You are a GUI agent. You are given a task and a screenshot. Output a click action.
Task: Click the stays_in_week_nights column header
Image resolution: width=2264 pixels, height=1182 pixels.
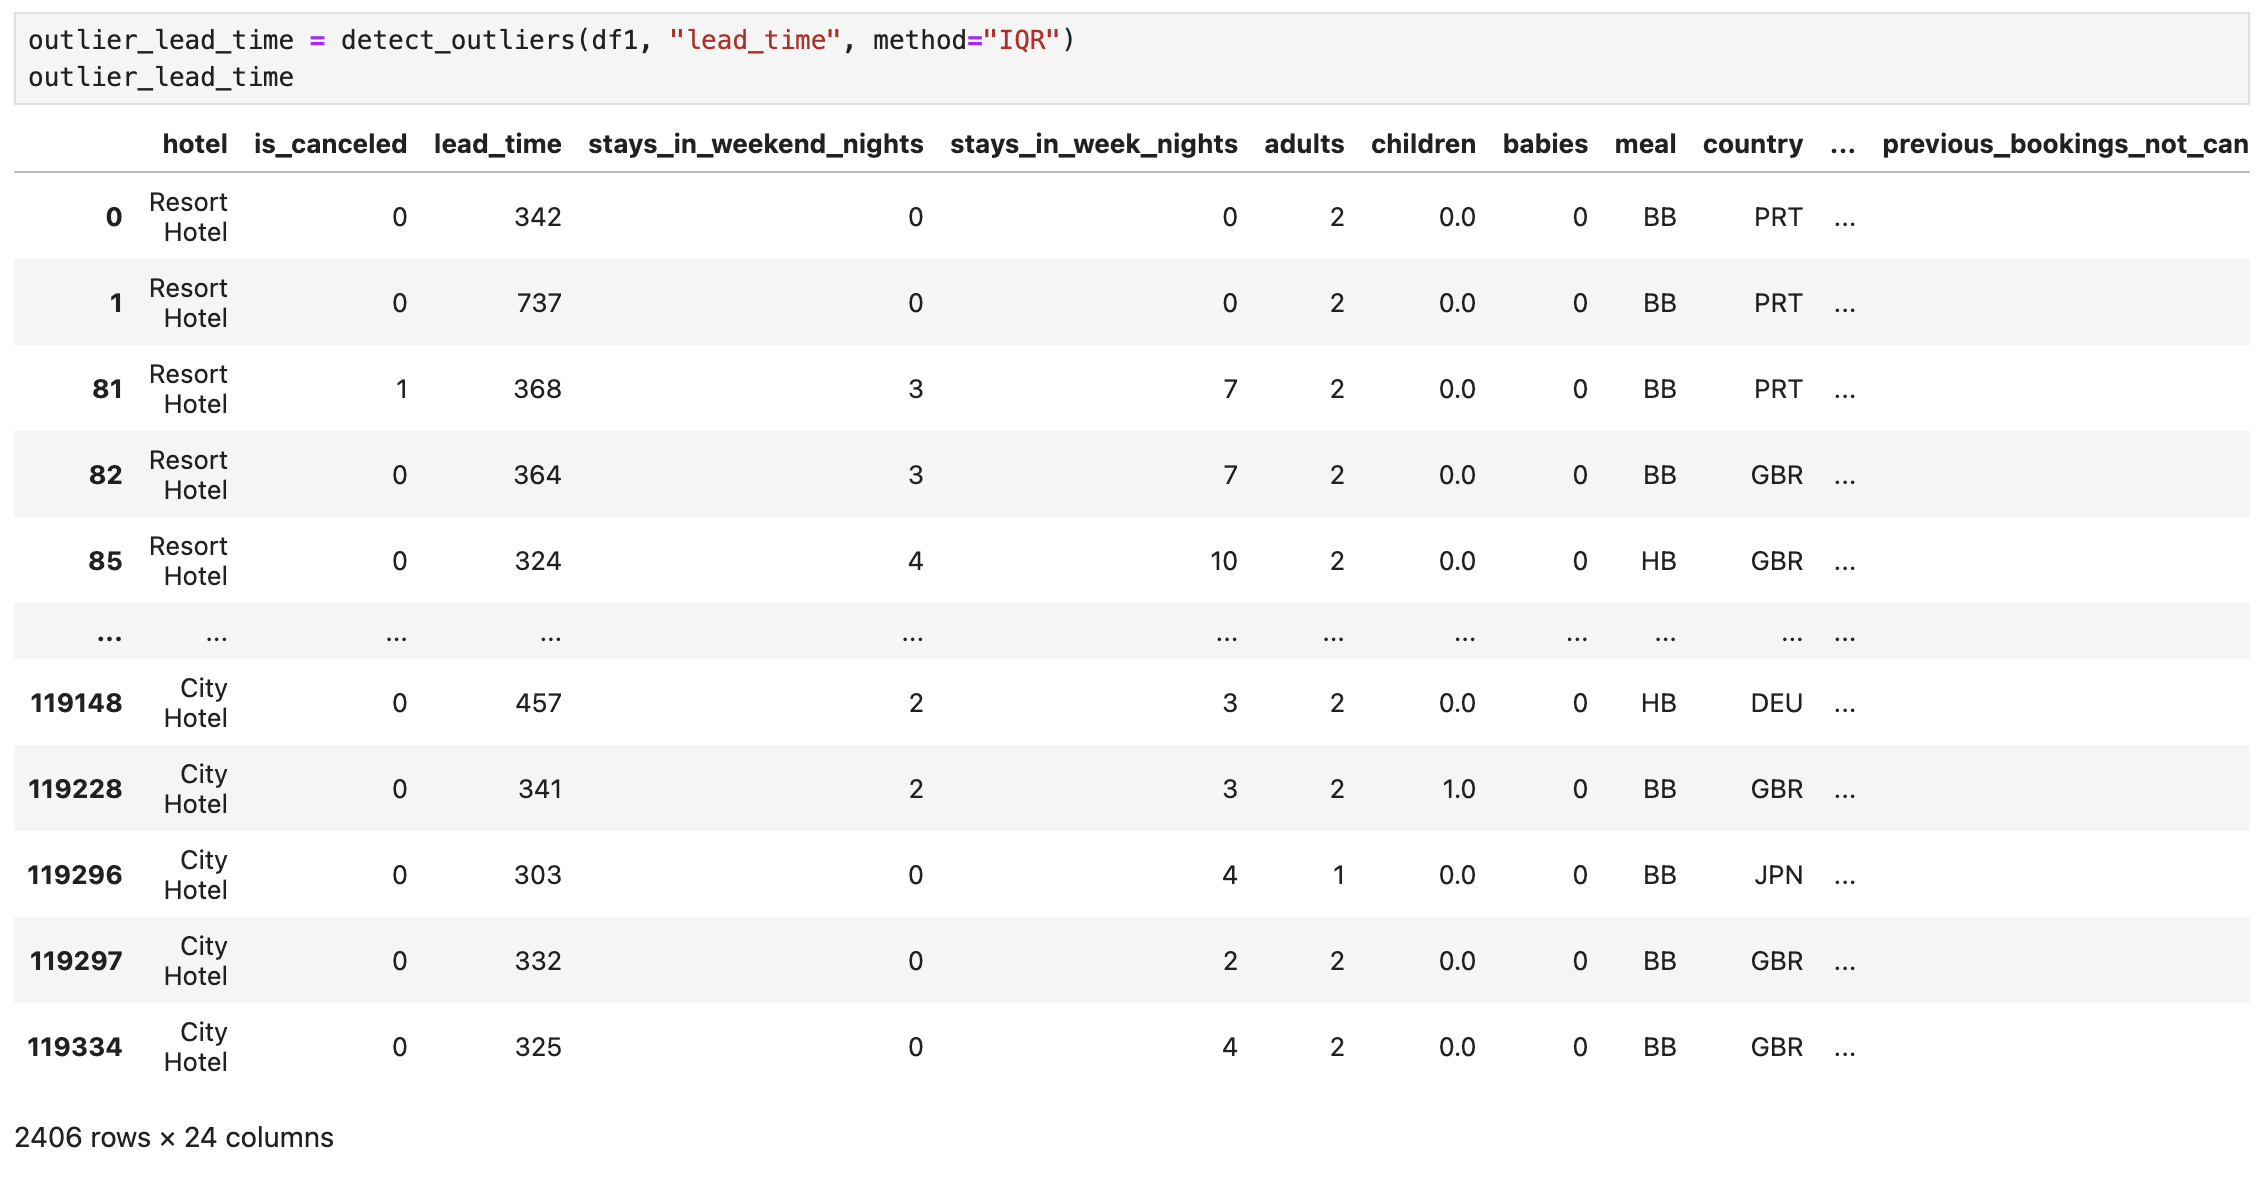tap(1093, 144)
